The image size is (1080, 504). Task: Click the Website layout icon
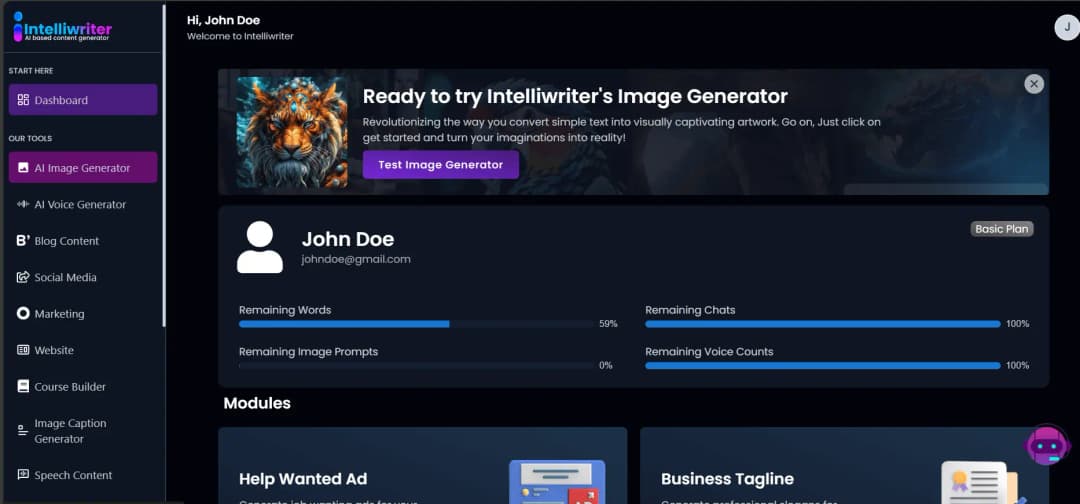point(23,350)
